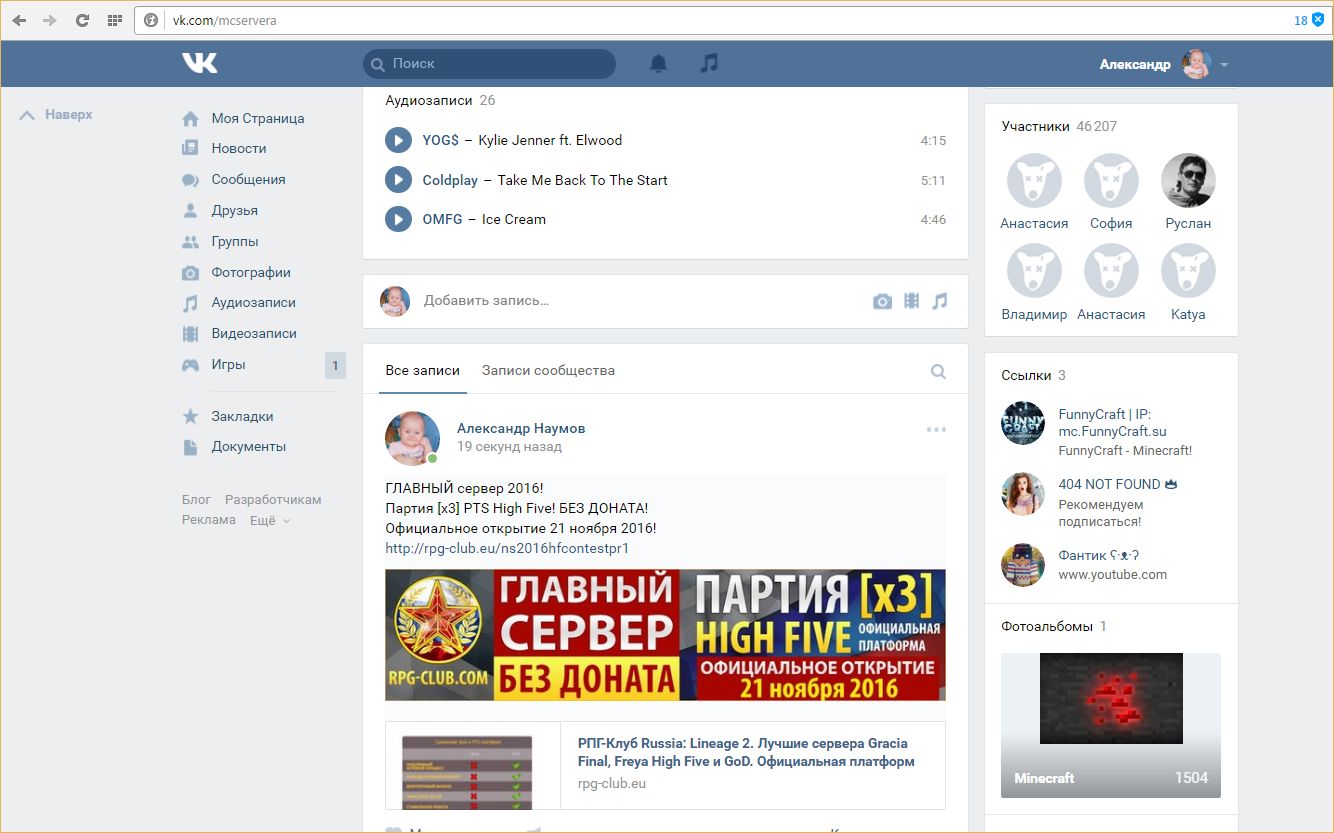Viewport: 1334px width, 833px height.
Task: Open Фантик link
Action: tap(1099, 555)
